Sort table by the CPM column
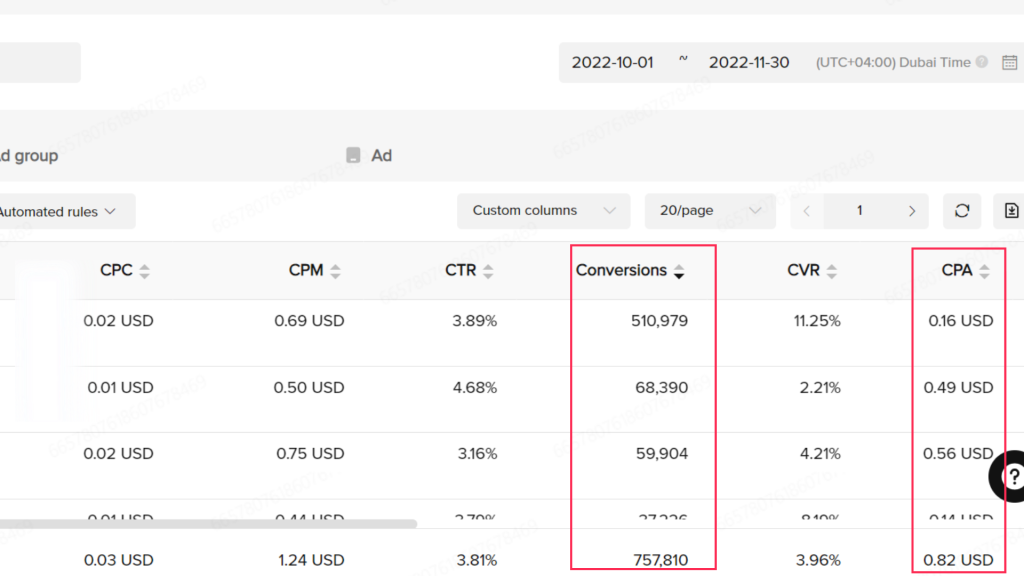The height and width of the screenshot is (576, 1024). click(x=335, y=271)
